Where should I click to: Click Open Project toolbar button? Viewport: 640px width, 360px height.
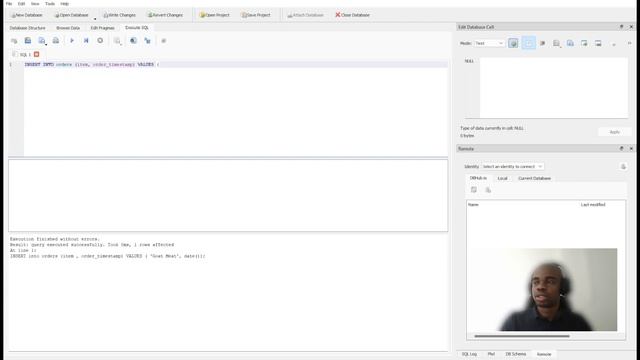click(214, 15)
